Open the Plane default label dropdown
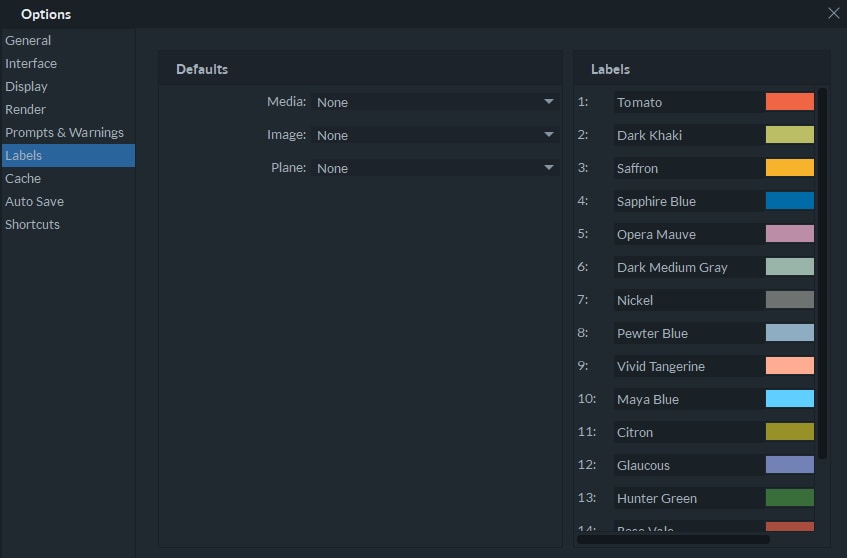Viewport: 847px width, 558px height. 435,168
